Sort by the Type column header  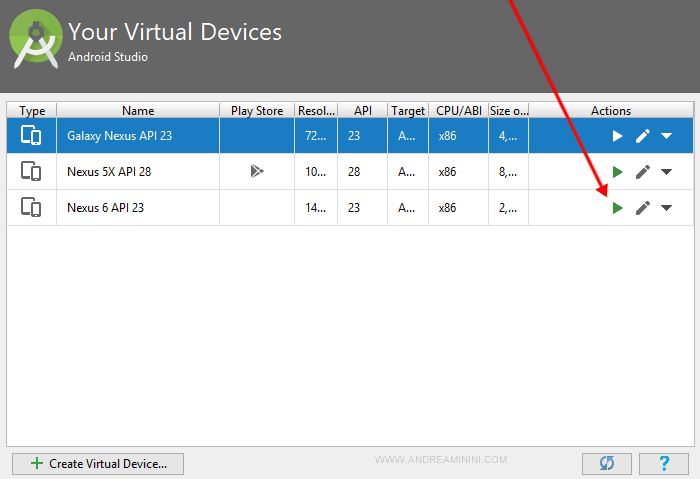click(32, 110)
